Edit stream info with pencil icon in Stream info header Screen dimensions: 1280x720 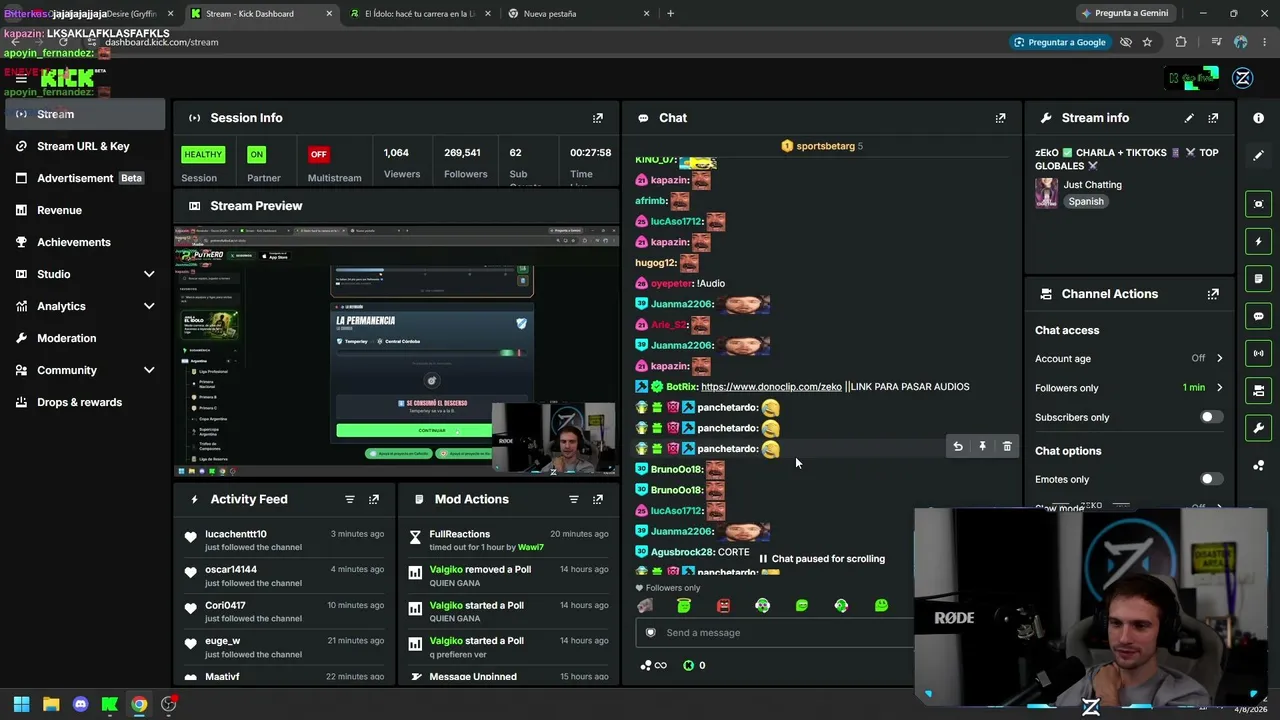click(1189, 118)
